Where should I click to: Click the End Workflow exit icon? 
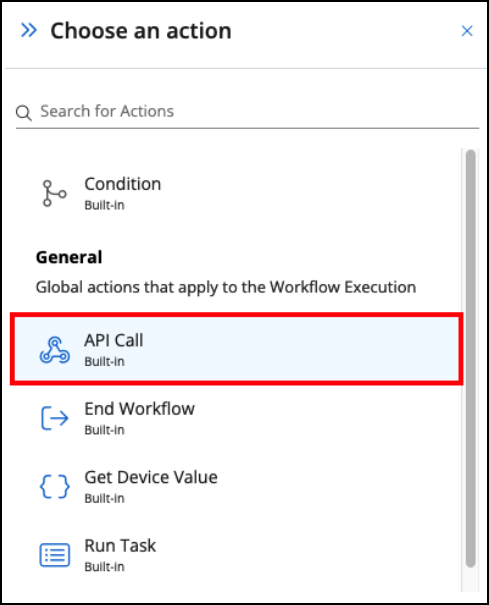[x=55, y=418]
